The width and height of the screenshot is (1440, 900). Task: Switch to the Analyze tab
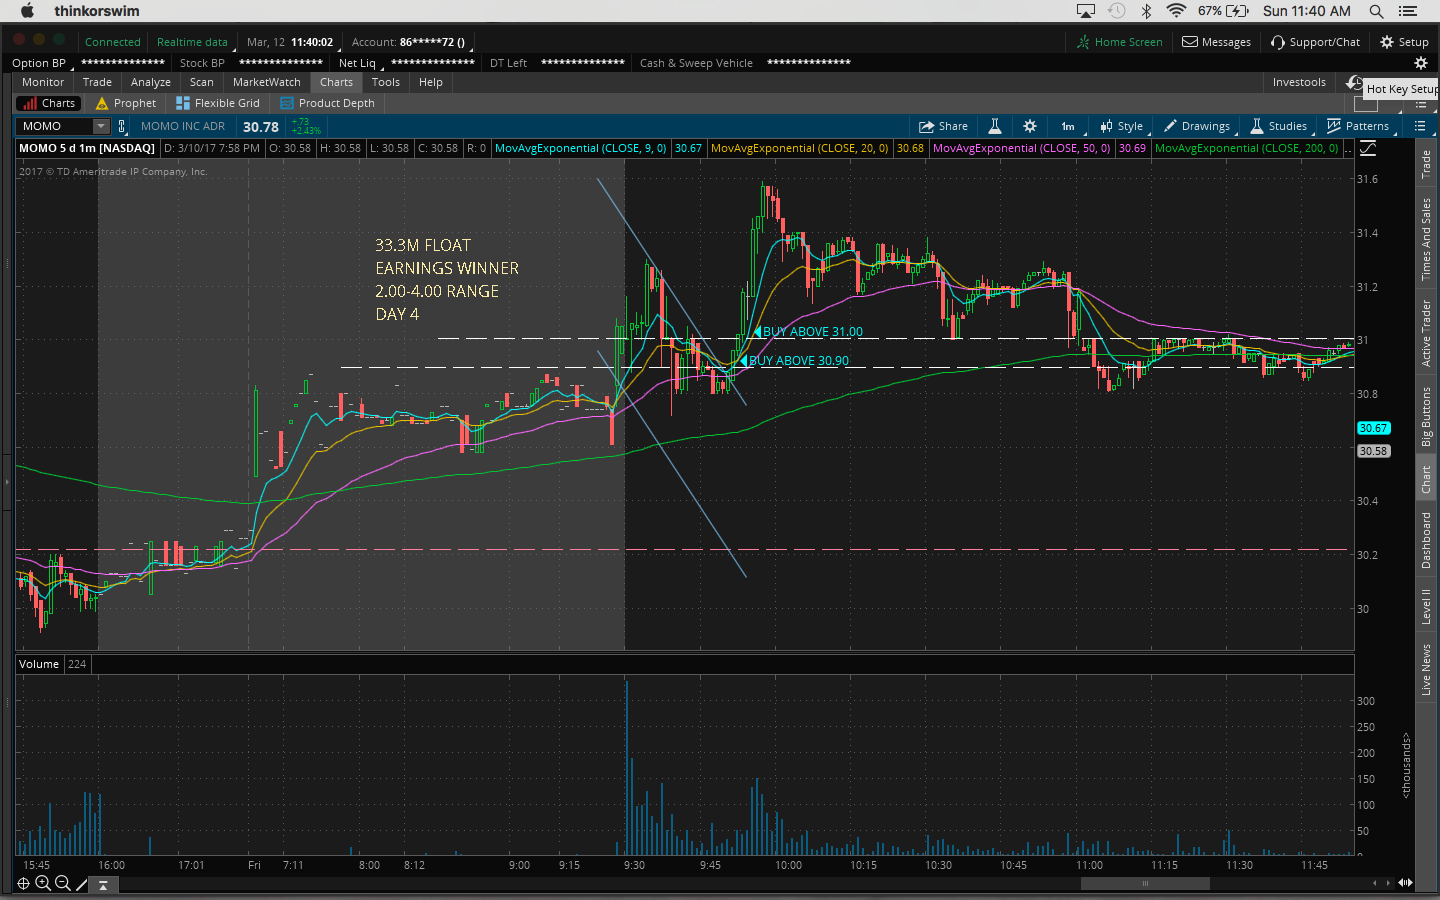click(151, 82)
